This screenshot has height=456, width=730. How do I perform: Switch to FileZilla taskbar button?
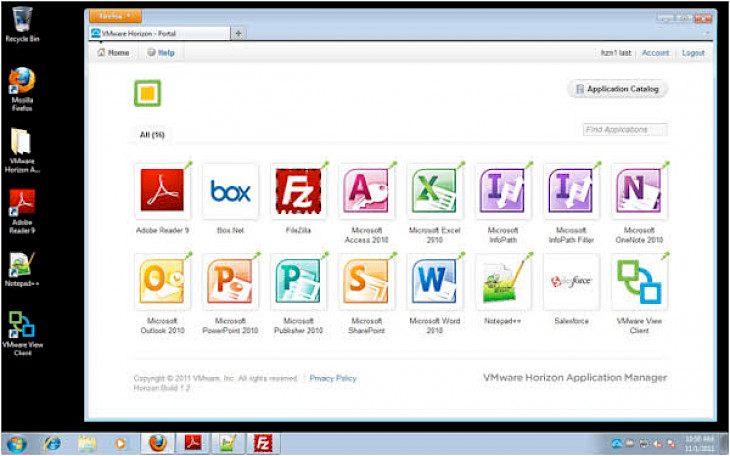click(263, 443)
